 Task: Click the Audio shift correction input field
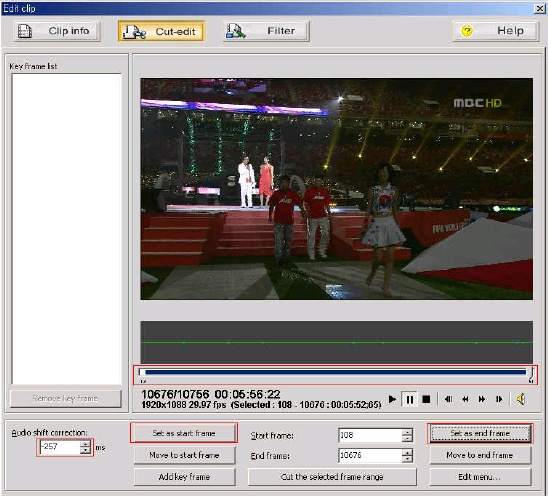pos(60,447)
